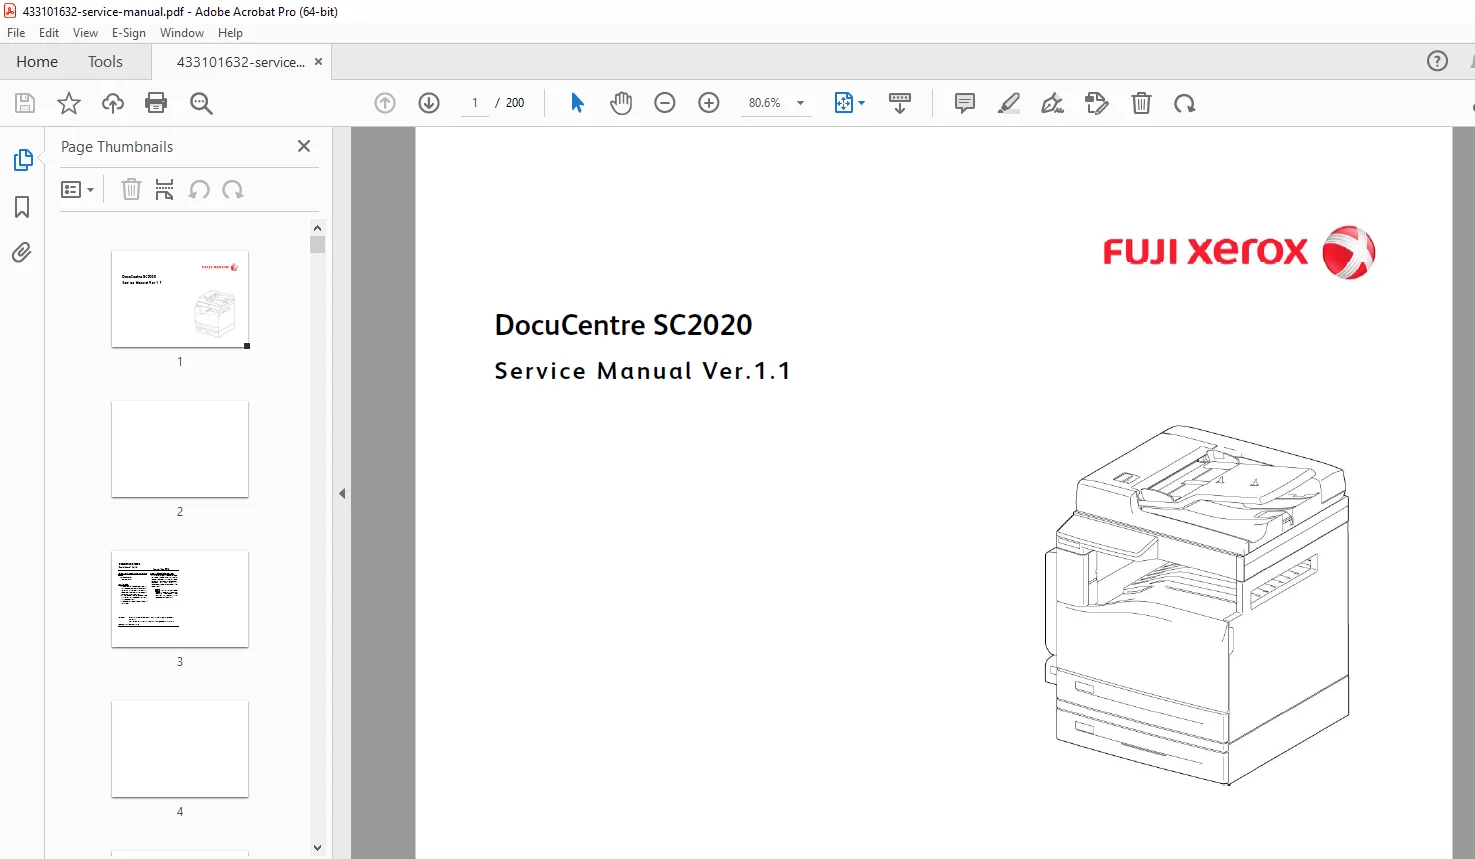
Task: Click the 80.6% zoom value field
Action: pyautogui.click(x=765, y=103)
